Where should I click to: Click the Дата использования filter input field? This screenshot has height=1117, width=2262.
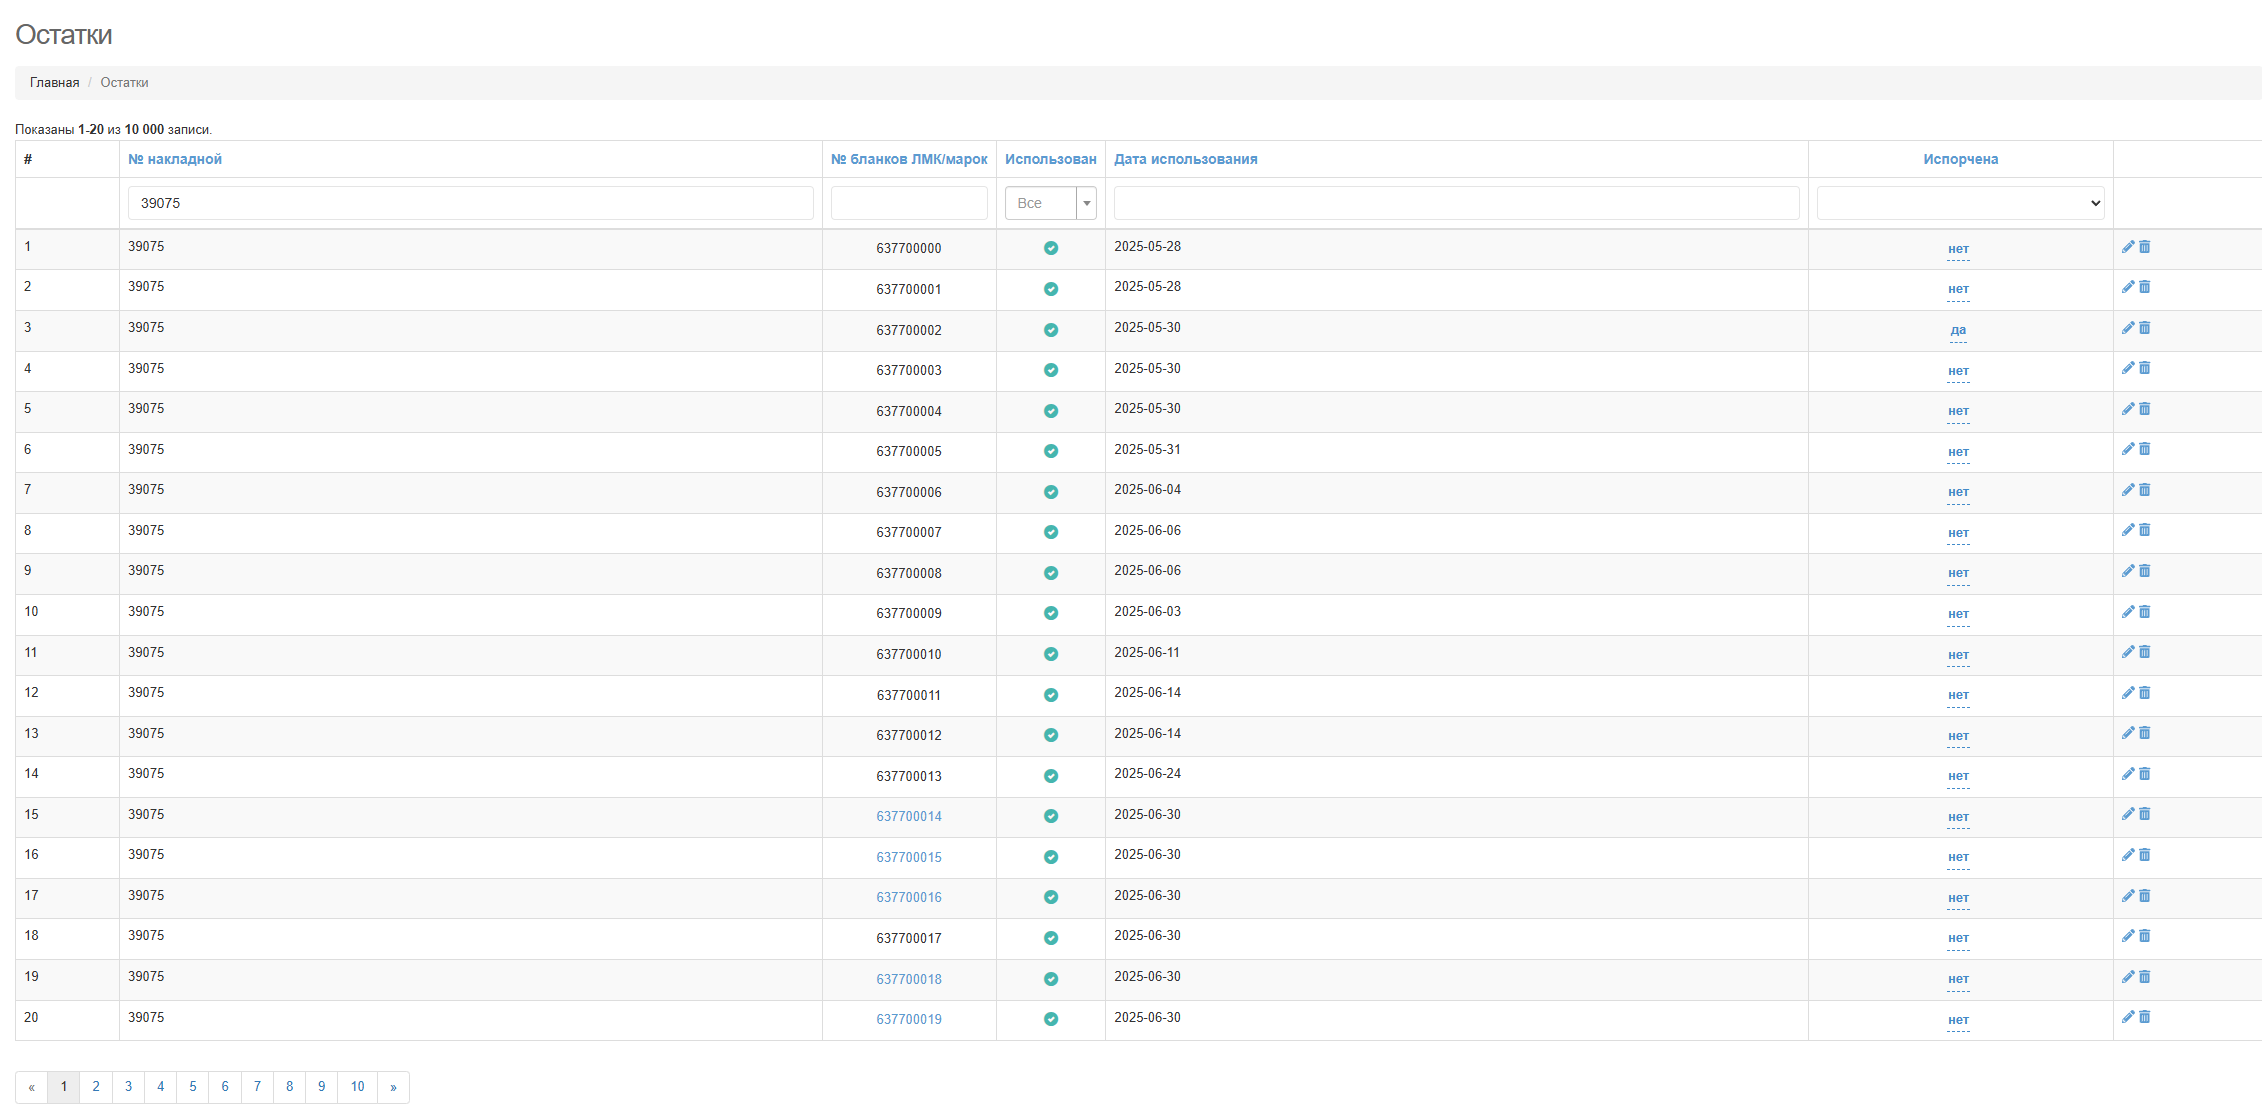pyautogui.click(x=1456, y=203)
